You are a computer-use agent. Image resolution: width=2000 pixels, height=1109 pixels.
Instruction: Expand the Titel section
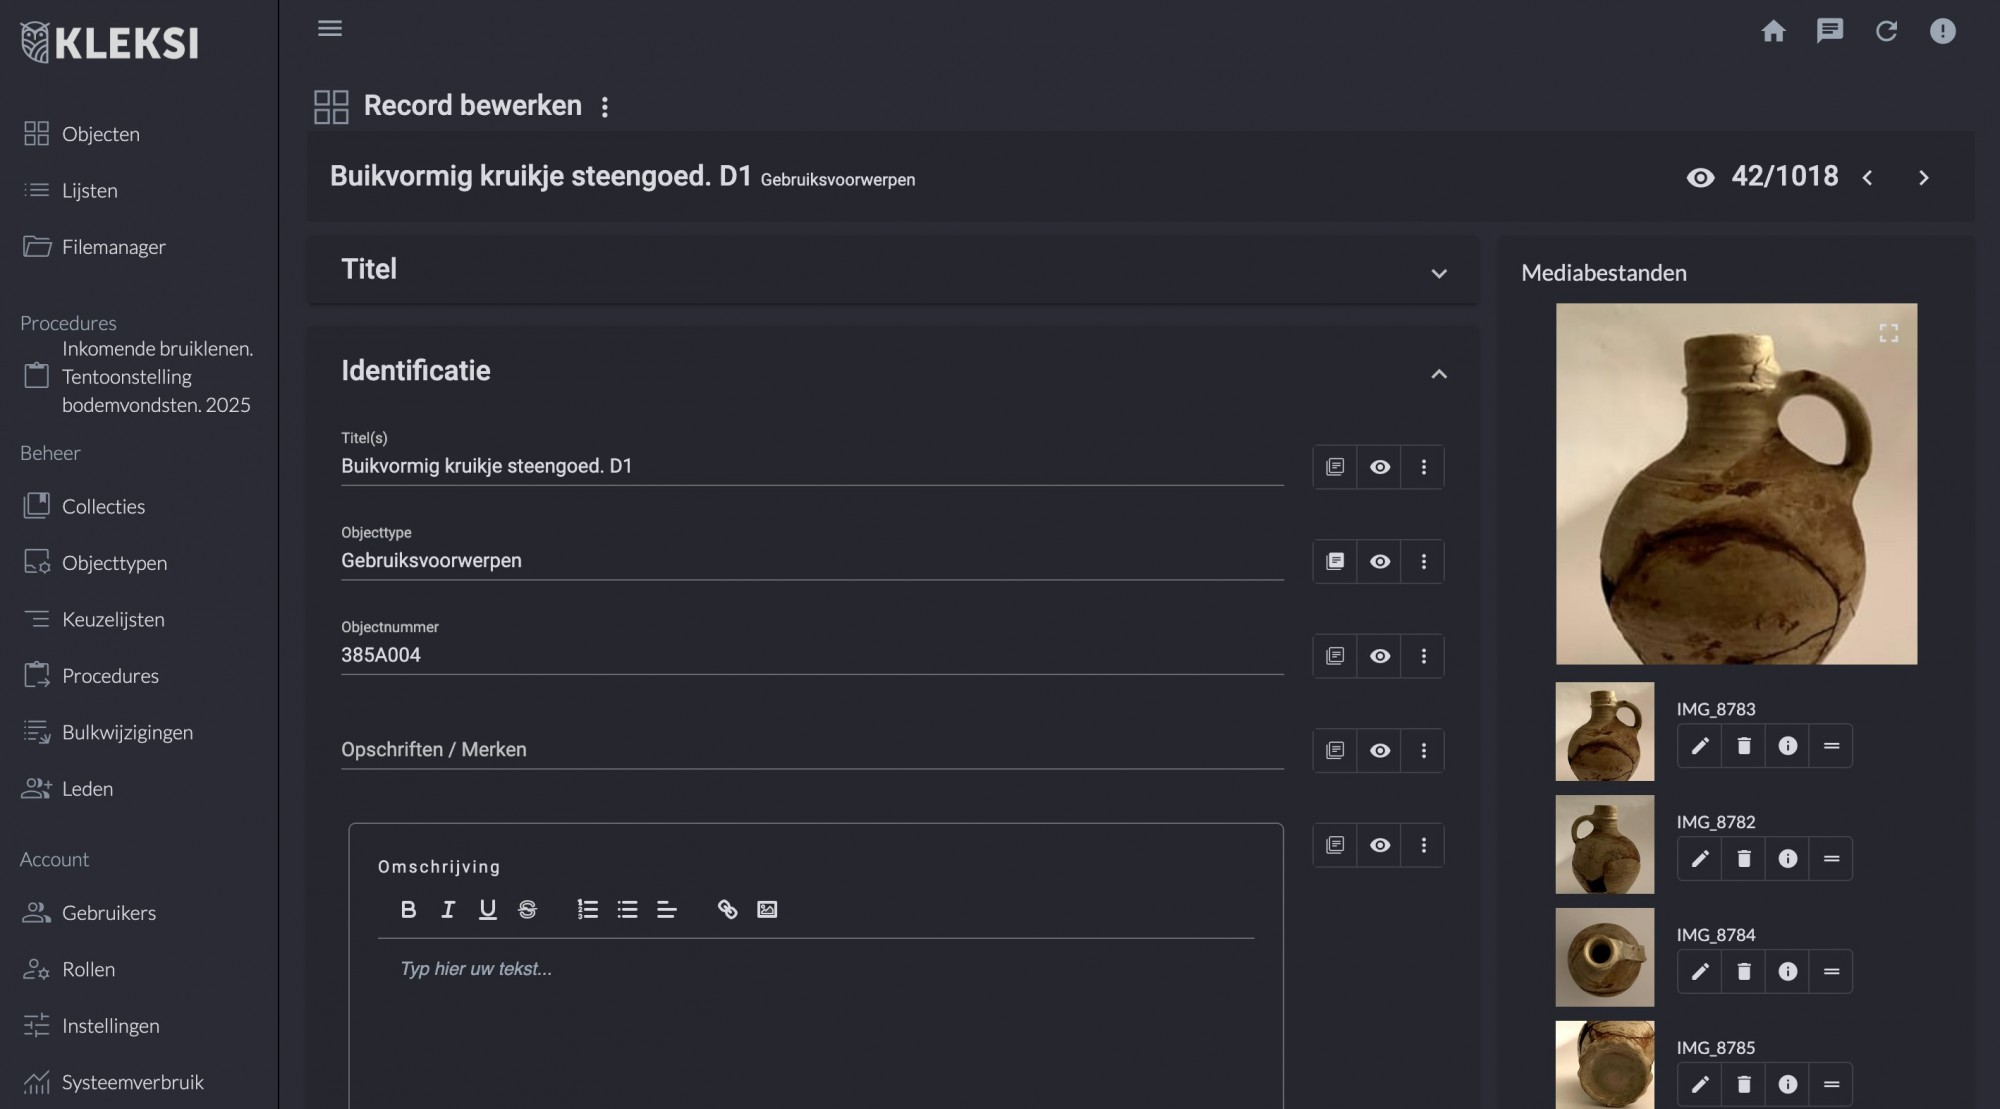coord(1438,273)
